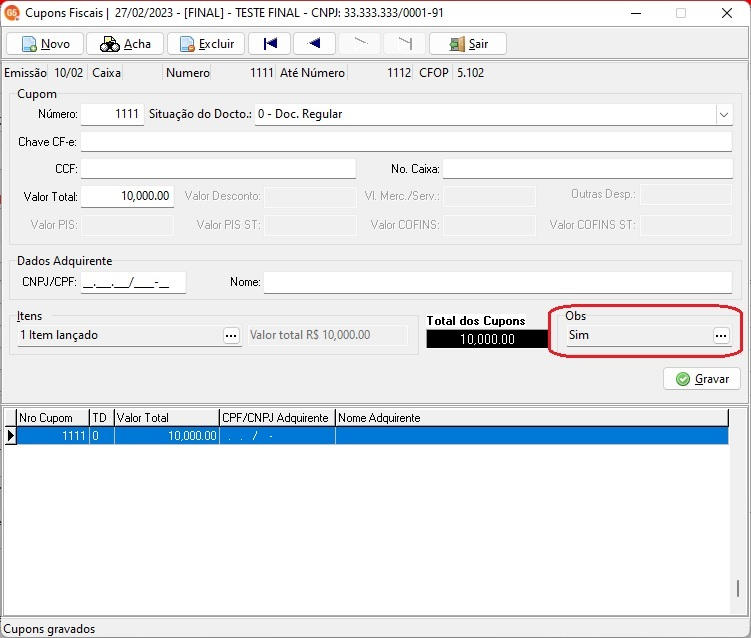The width and height of the screenshot is (751, 638).
Task: Click Emissão date 10/02
Action: coord(68,73)
